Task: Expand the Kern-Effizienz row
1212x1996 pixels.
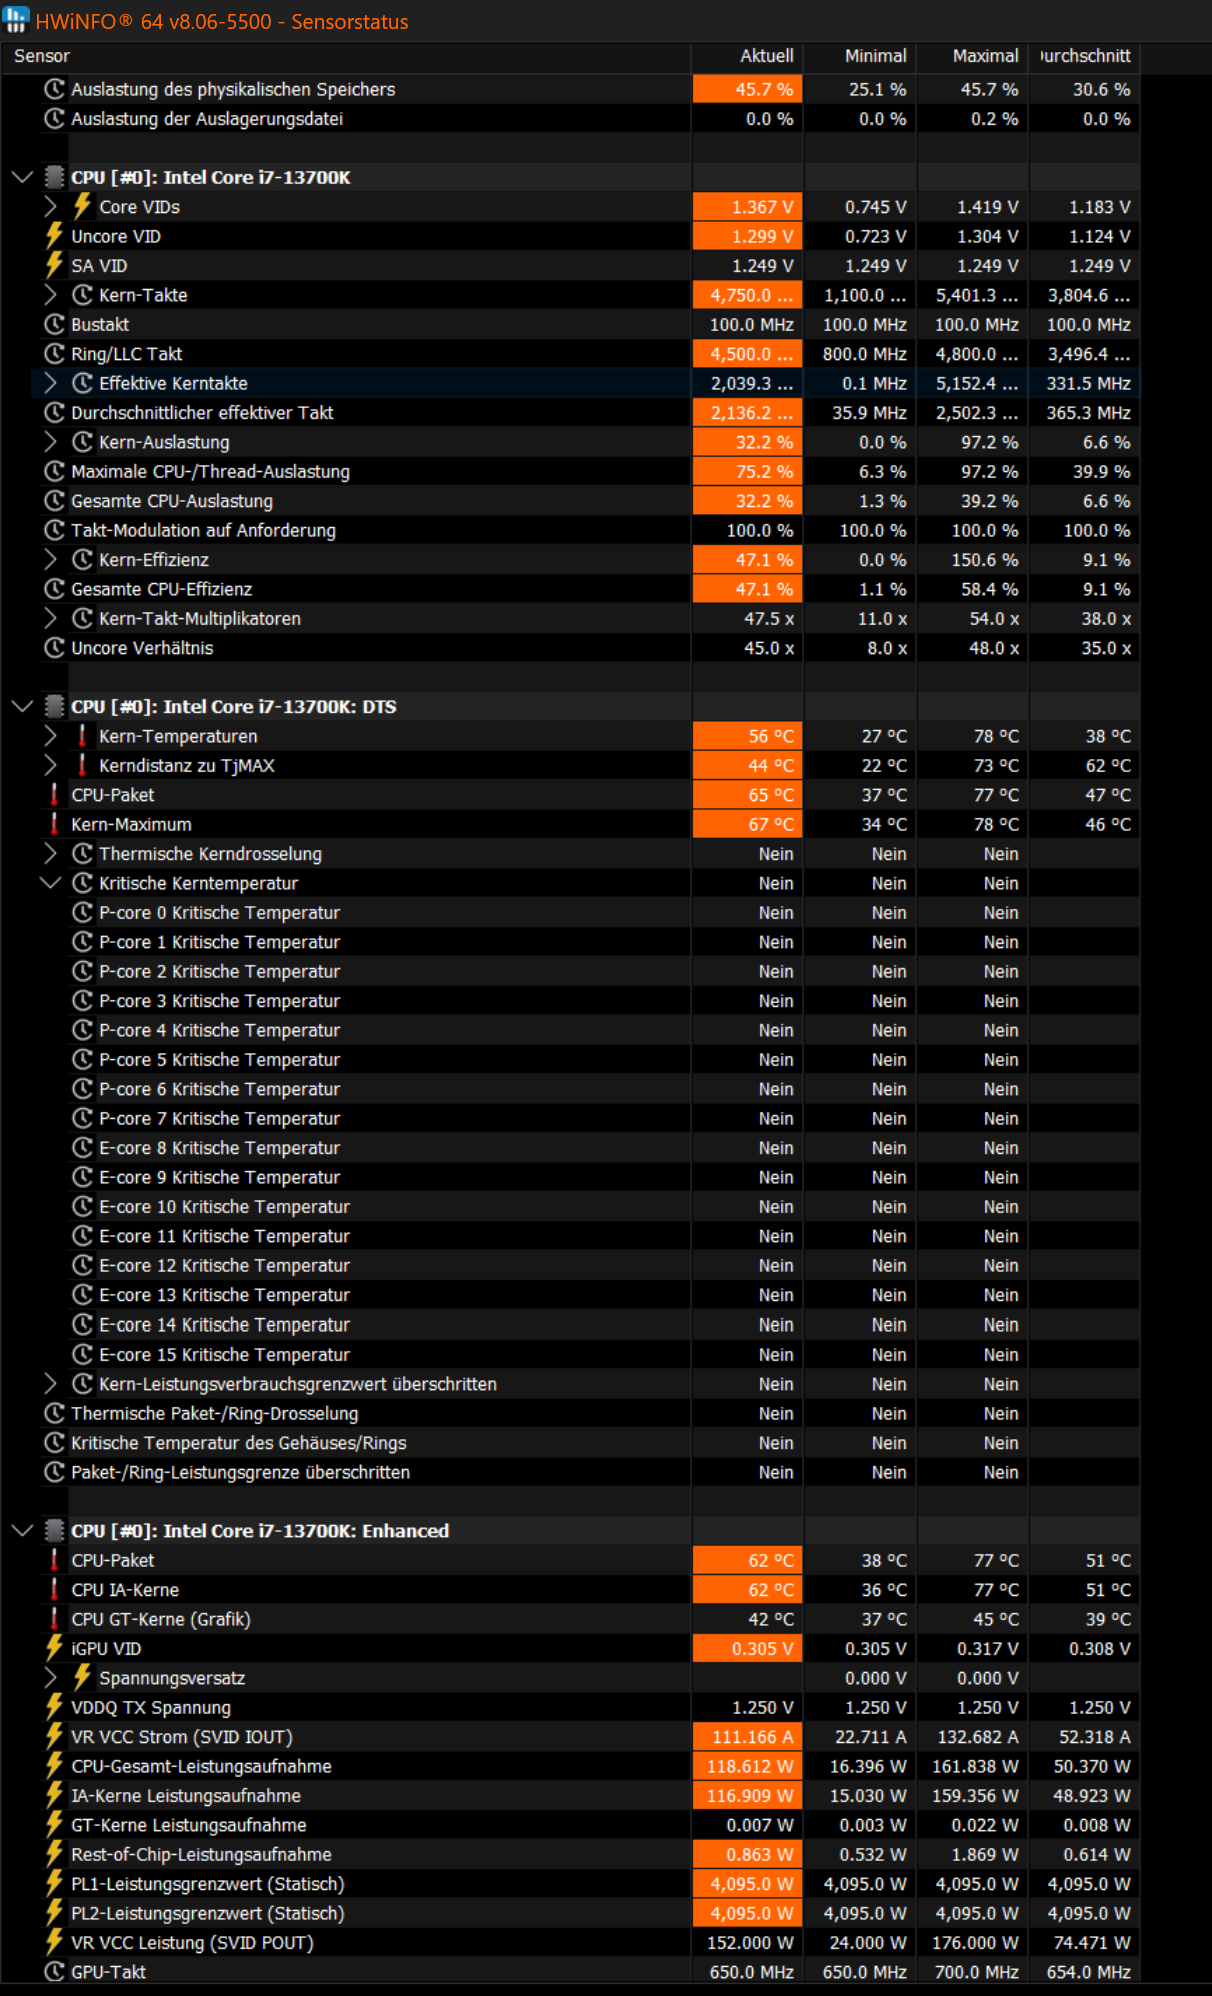Action: pyautogui.click(x=50, y=560)
